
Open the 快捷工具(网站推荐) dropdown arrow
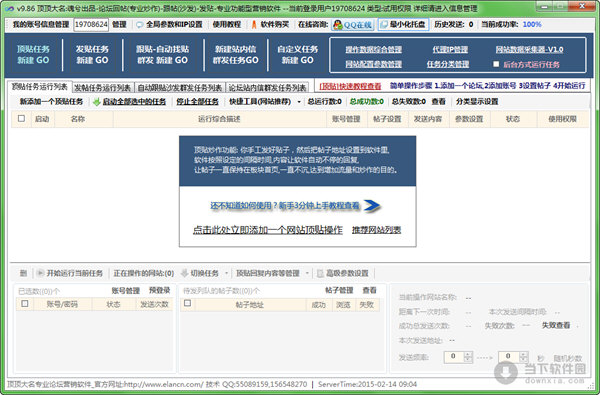pyautogui.click(x=299, y=102)
